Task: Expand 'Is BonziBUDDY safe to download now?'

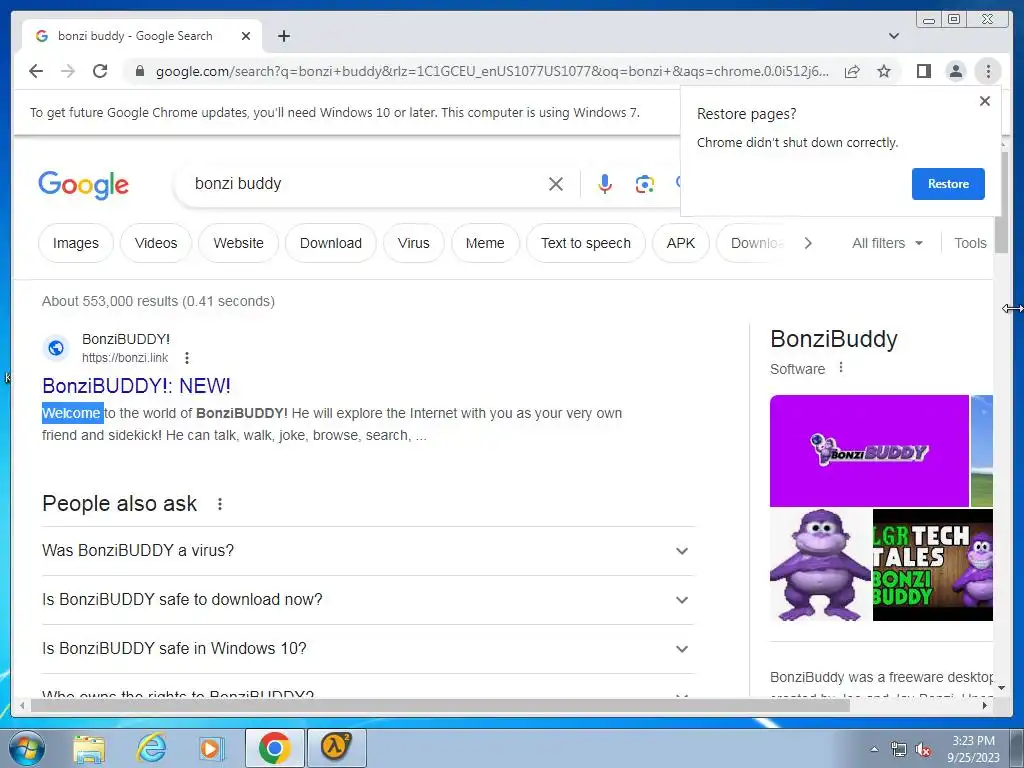Action: pyautogui.click(x=368, y=600)
